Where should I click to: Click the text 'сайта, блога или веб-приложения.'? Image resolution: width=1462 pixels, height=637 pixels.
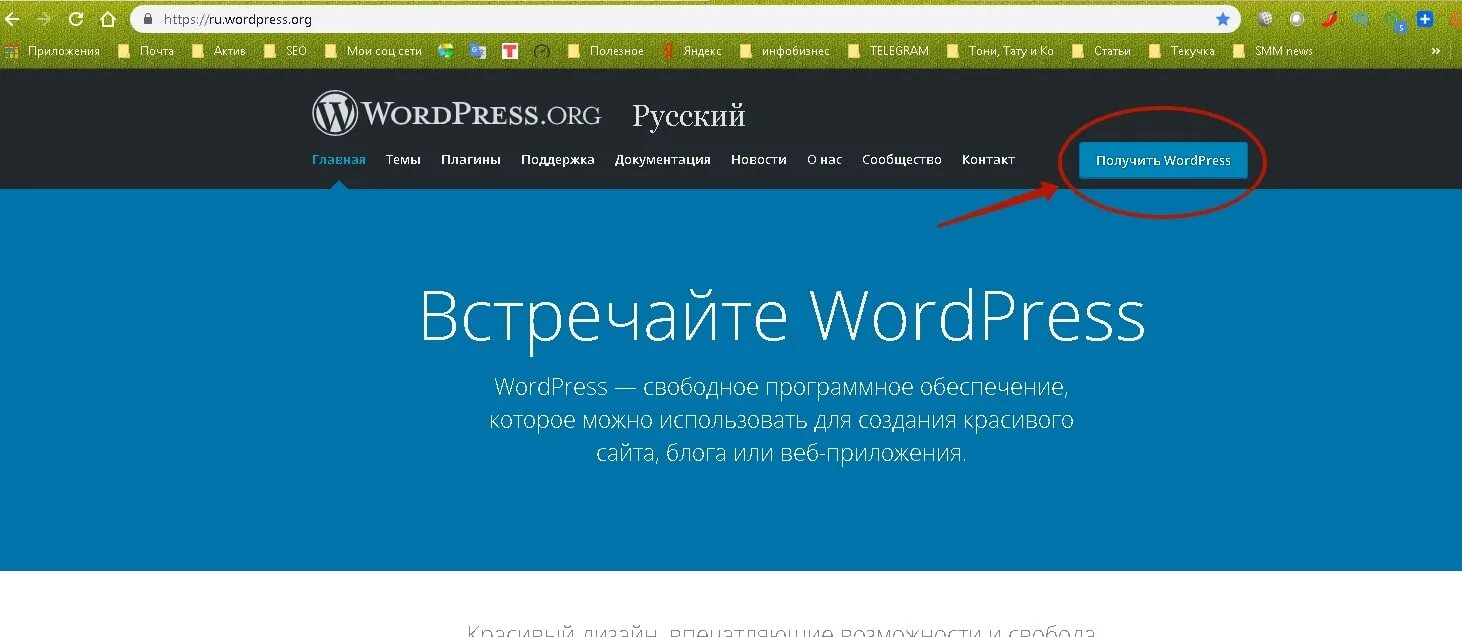(782, 453)
